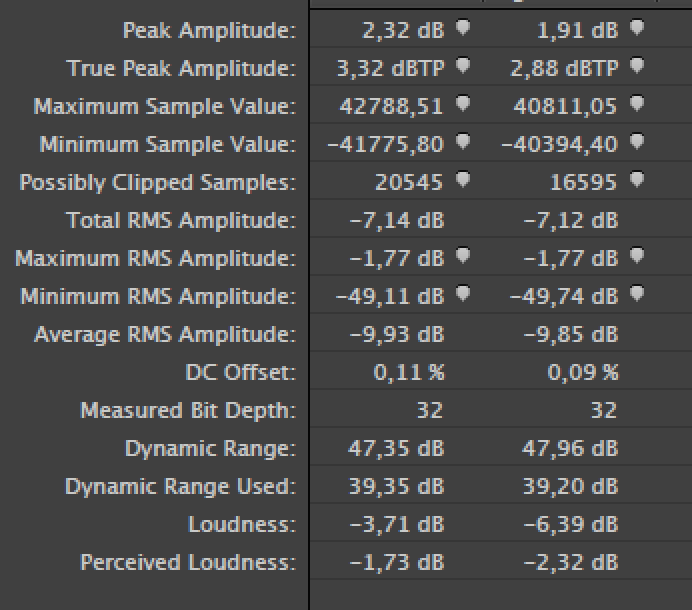Image resolution: width=692 pixels, height=610 pixels.
Task: Find left channel Possibly Clipped Samples marker
Action: click(x=463, y=181)
